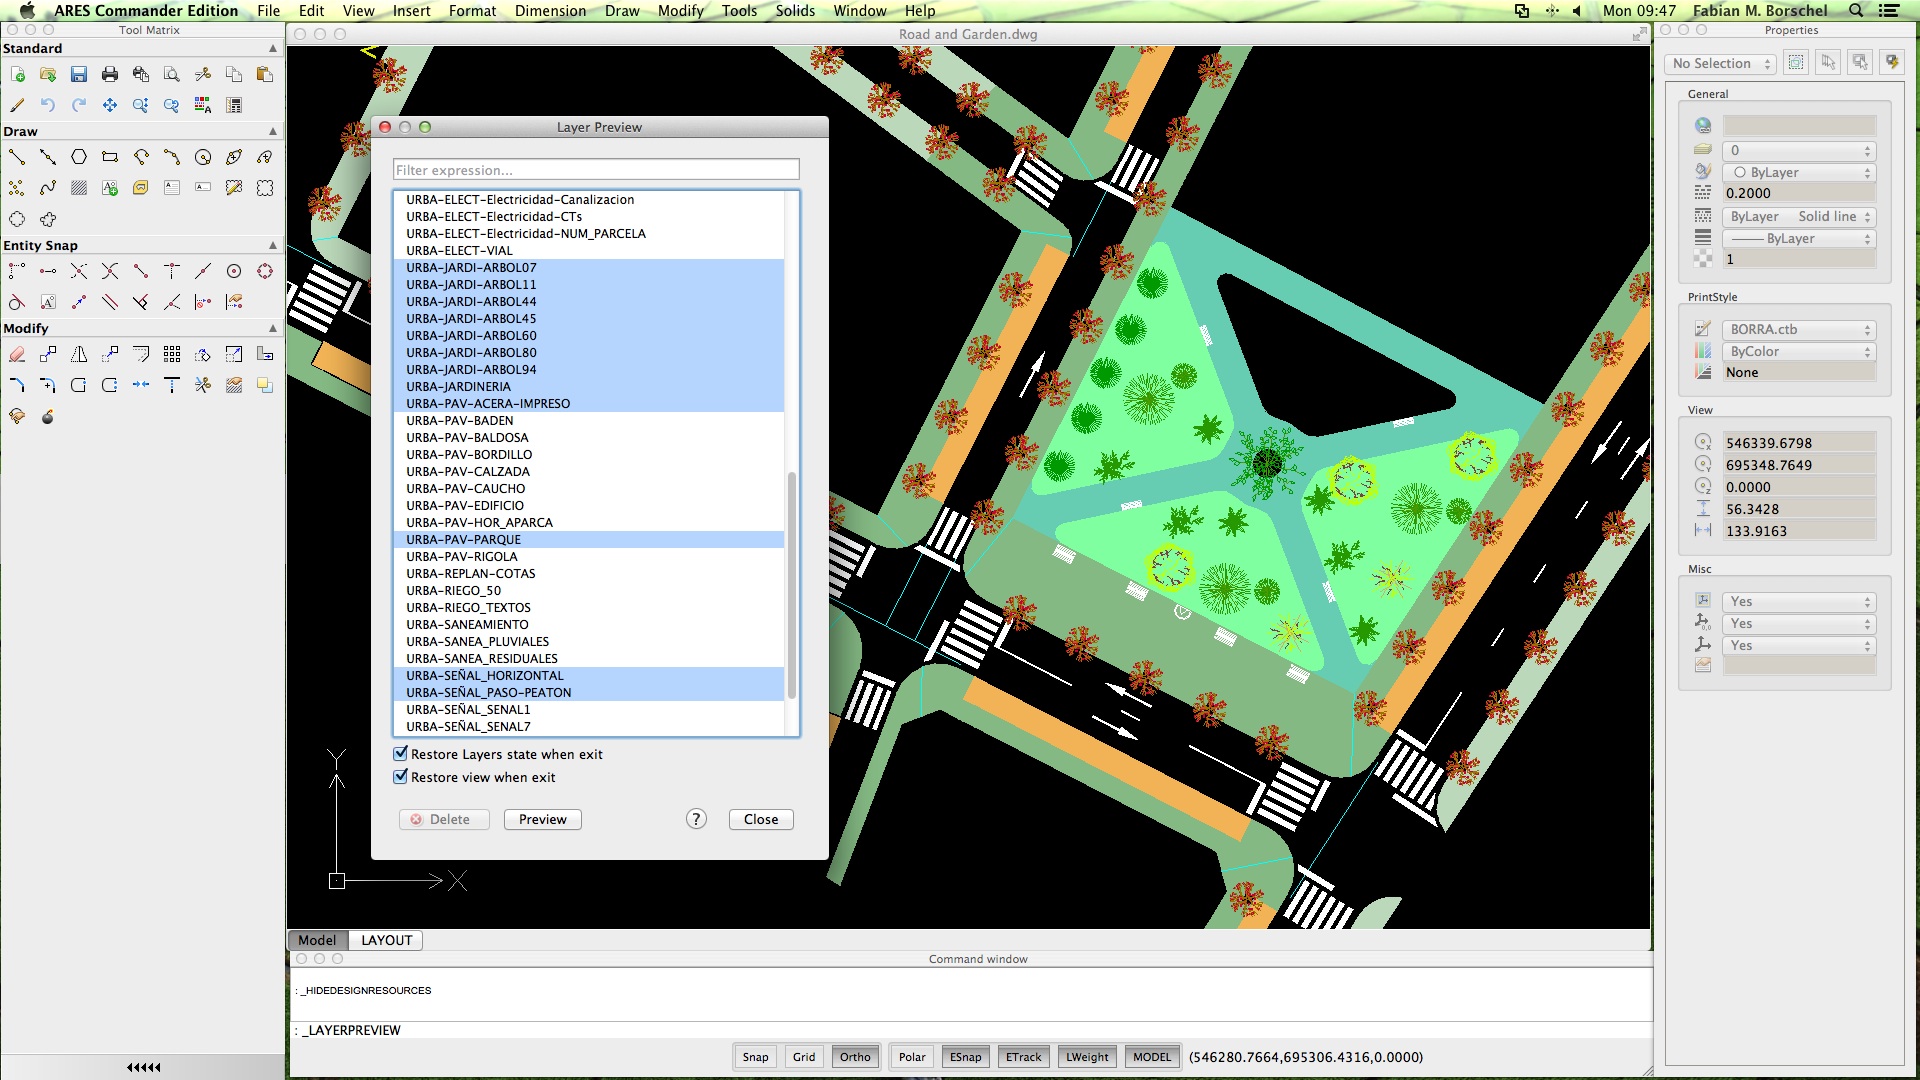This screenshot has height=1080, width=1920.
Task: Switch to the LAYOUT tab
Action: pyautogui.click(x=386, y=940)
